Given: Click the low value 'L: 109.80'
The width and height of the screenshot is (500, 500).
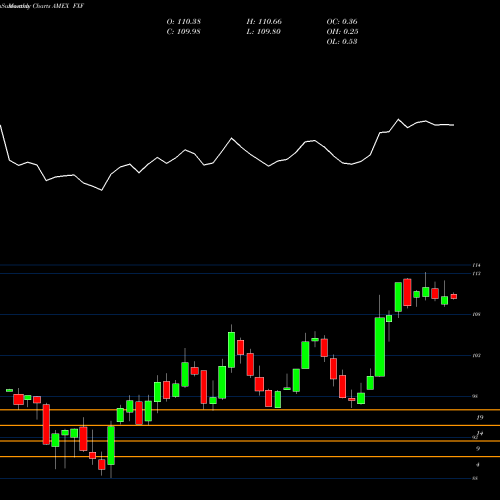Looking at the screenshot, I should (x=264, y=32).
